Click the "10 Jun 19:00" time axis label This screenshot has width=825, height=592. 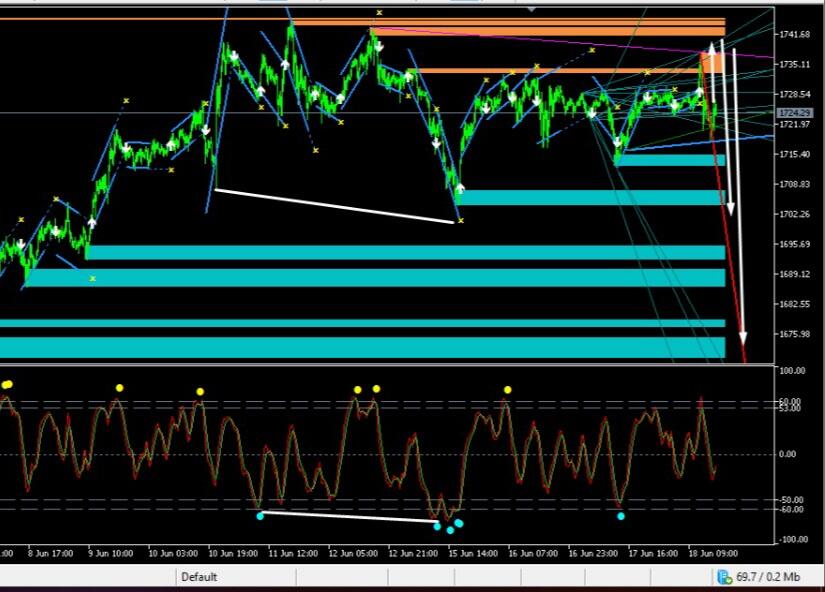point(233,554)
